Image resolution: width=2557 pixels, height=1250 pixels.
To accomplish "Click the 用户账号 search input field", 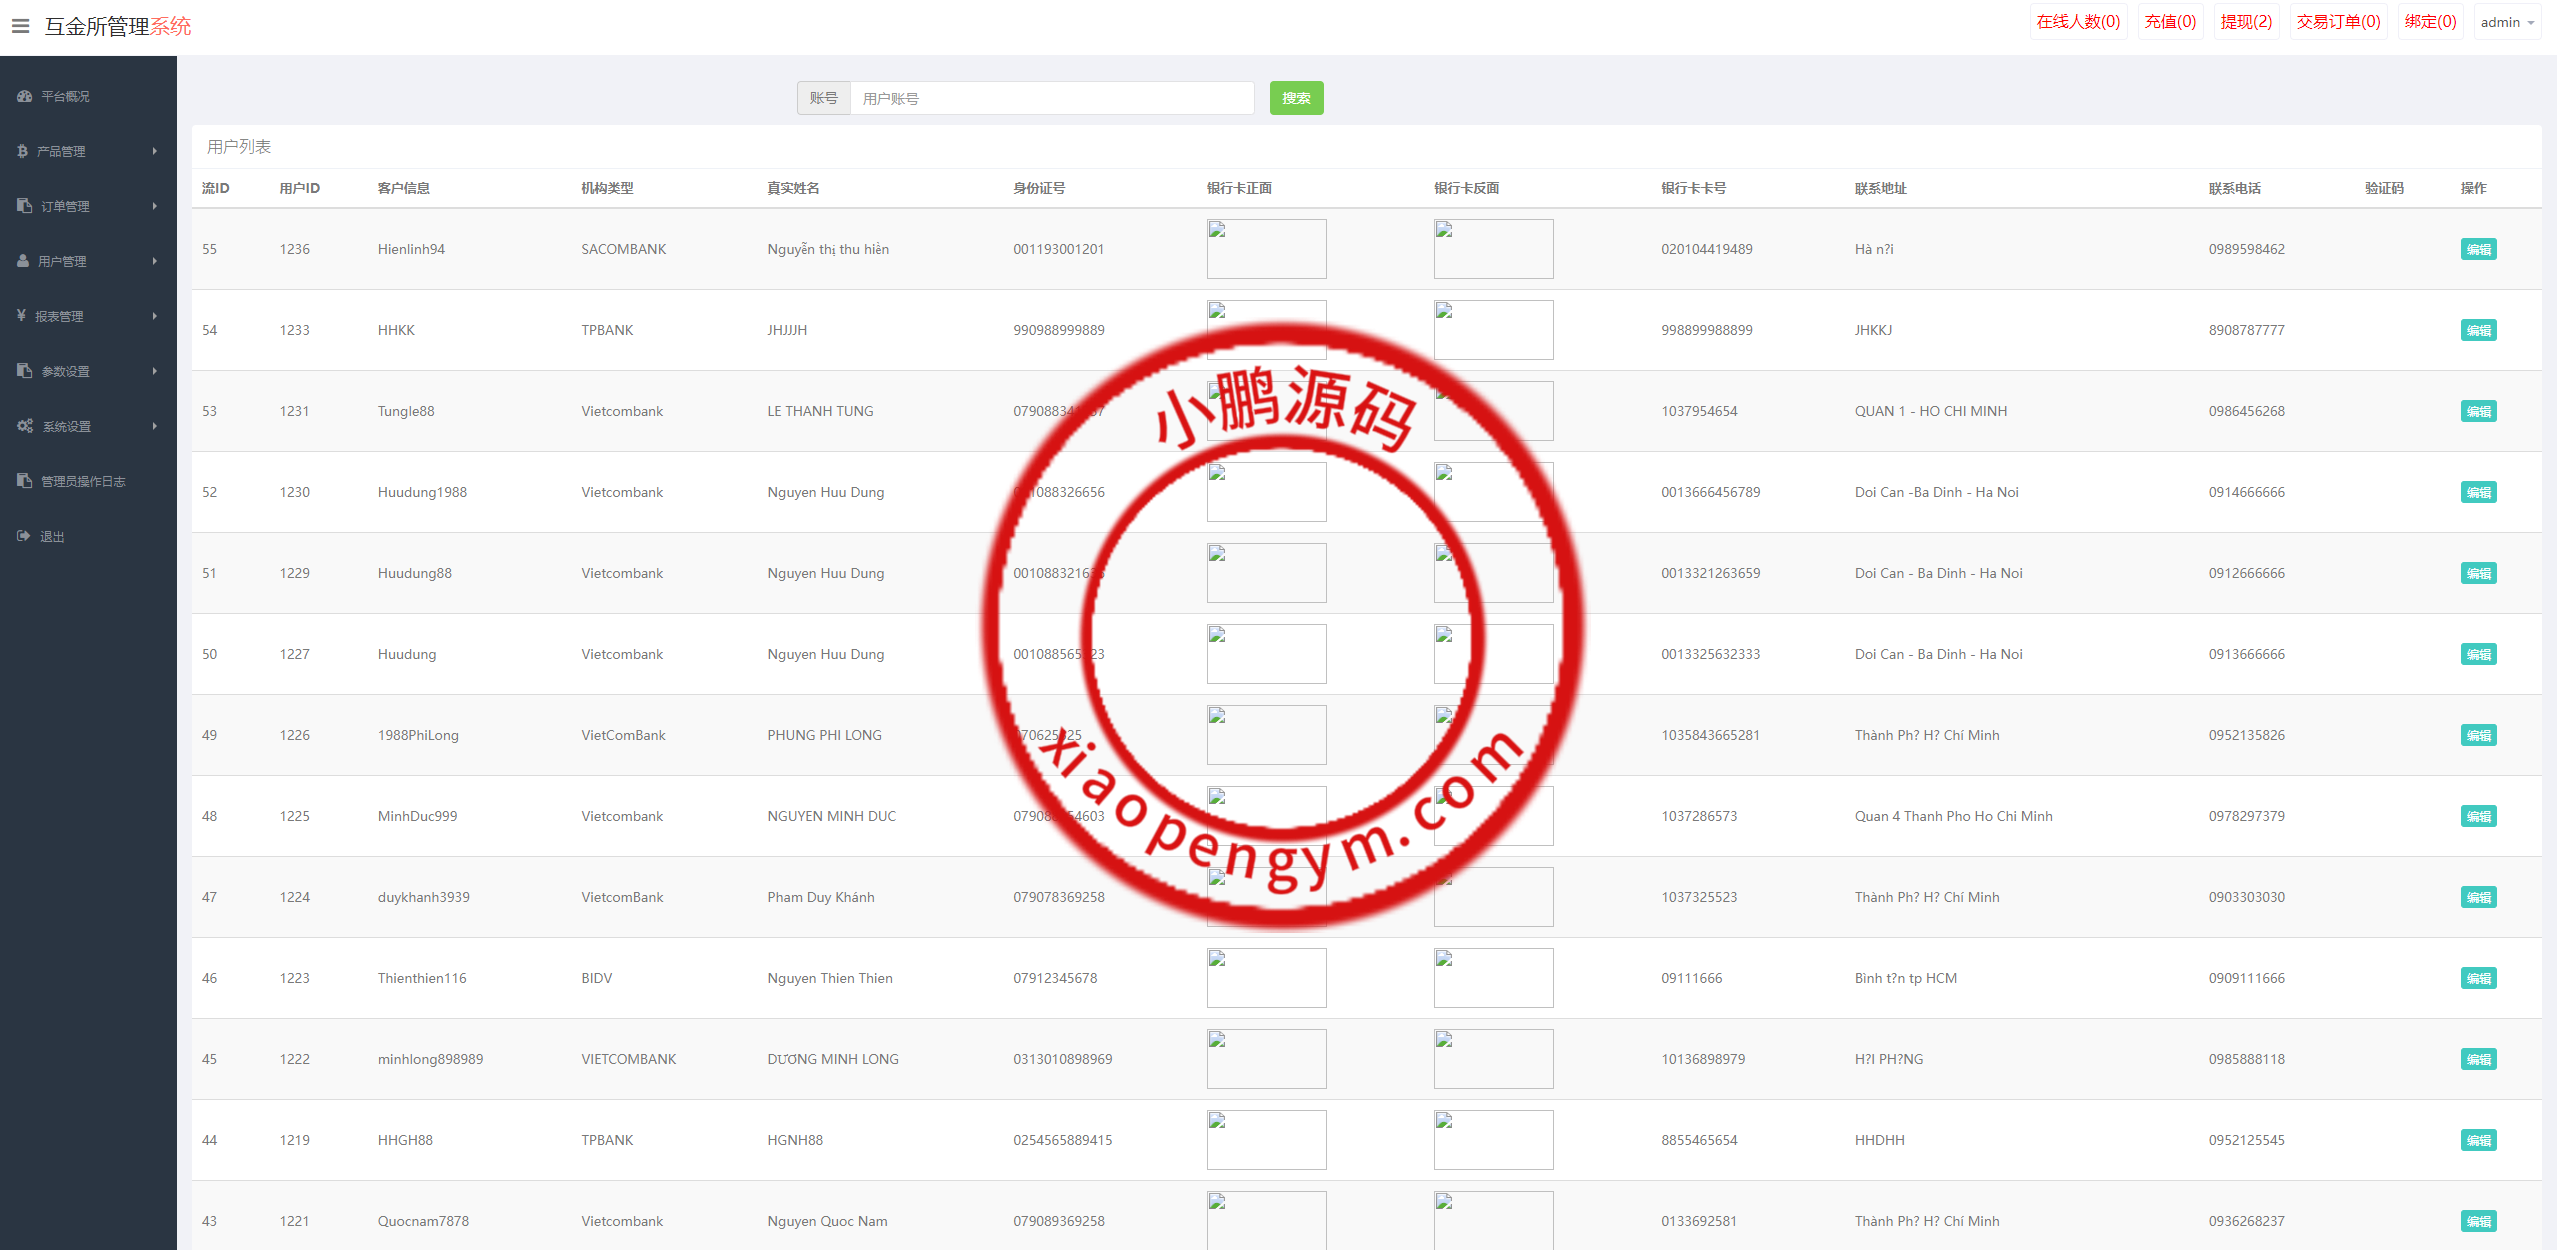I will point(1051,98).
